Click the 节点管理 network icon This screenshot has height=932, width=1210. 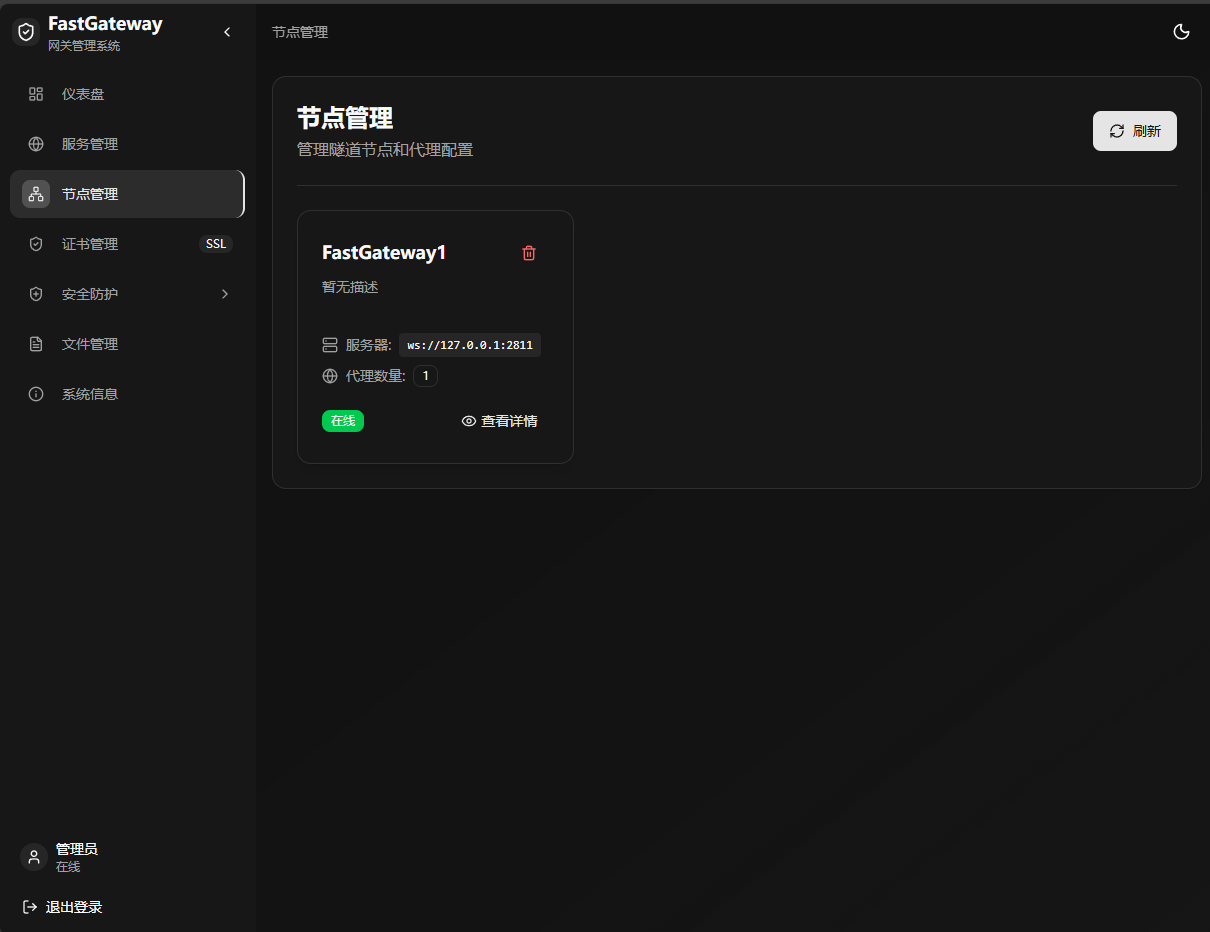pyautogui.click(x=36, y=194)
